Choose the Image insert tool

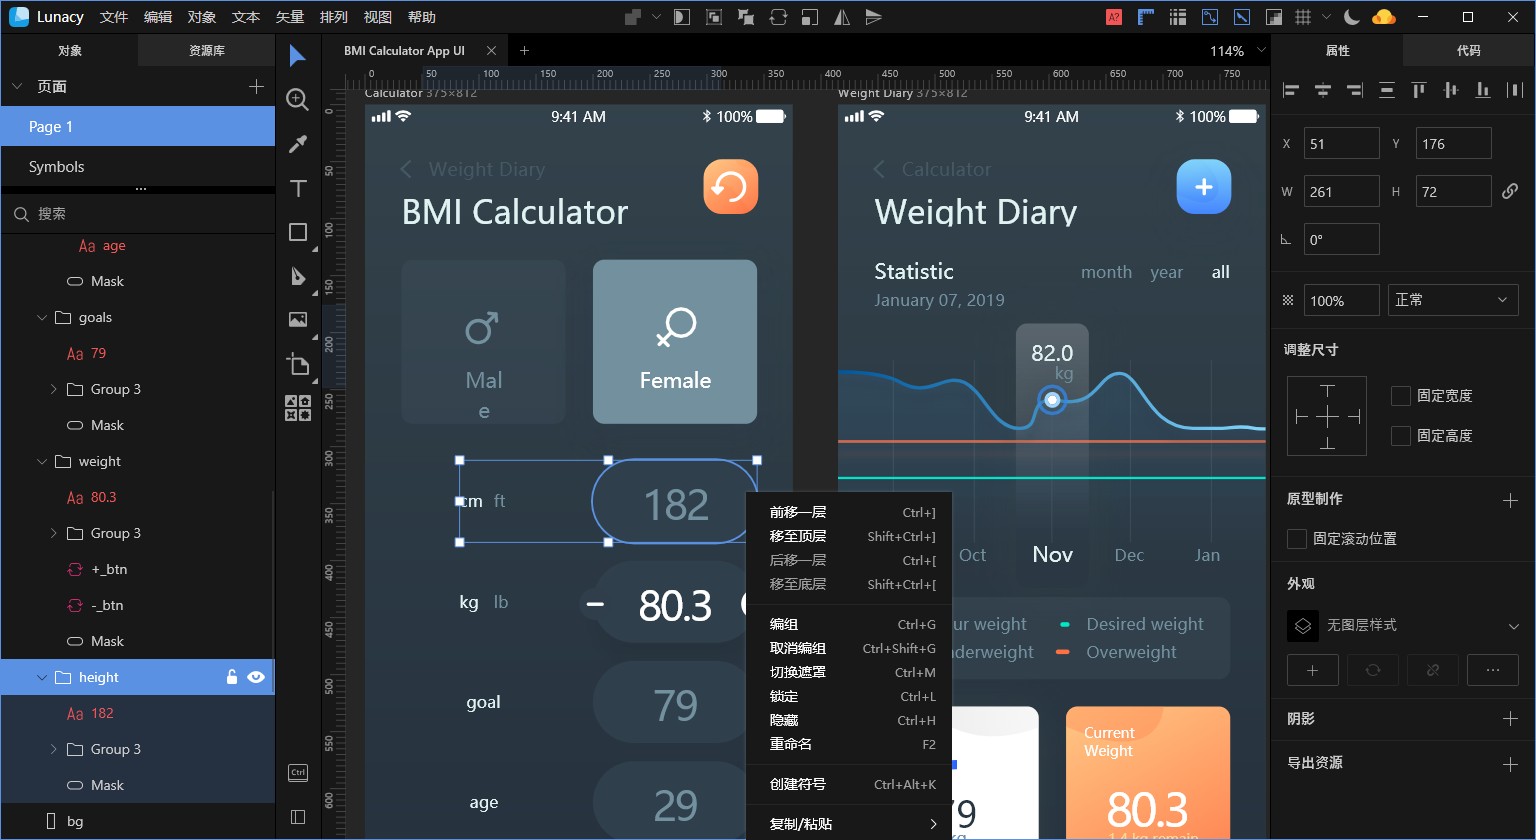297,320
